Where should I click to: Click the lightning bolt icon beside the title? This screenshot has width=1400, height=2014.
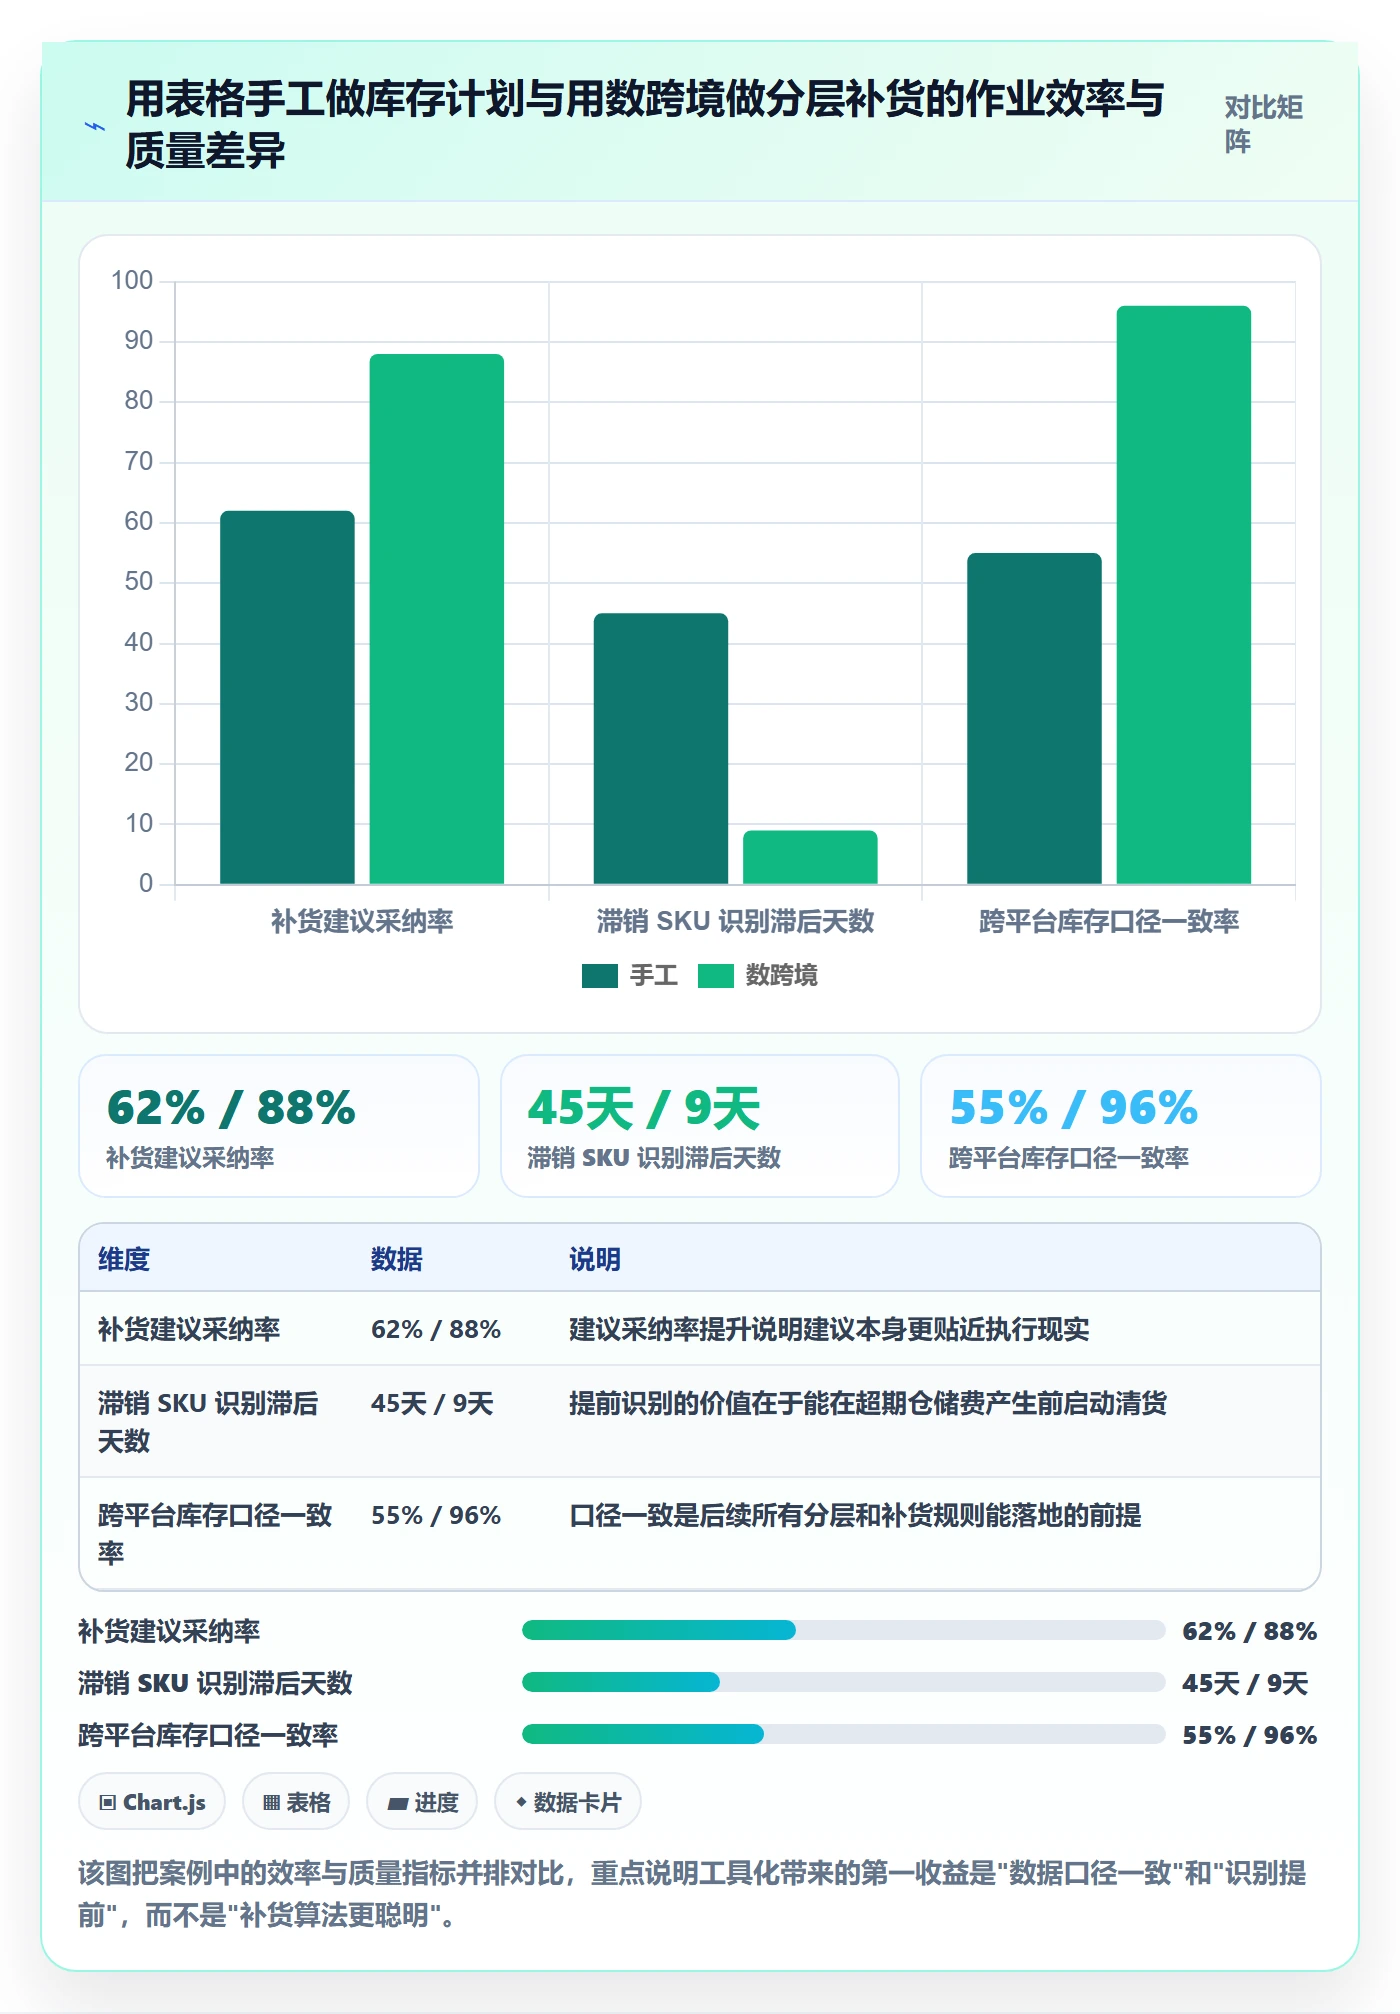pyautogui.click(x=95, y=126)
